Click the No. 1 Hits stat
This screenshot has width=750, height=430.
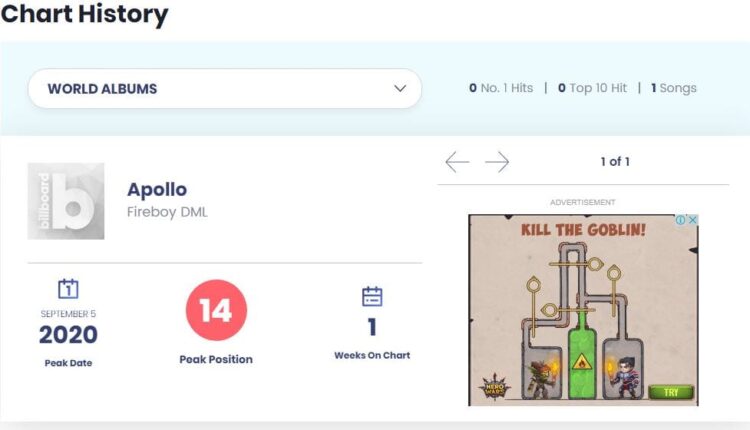coord(501,88)
